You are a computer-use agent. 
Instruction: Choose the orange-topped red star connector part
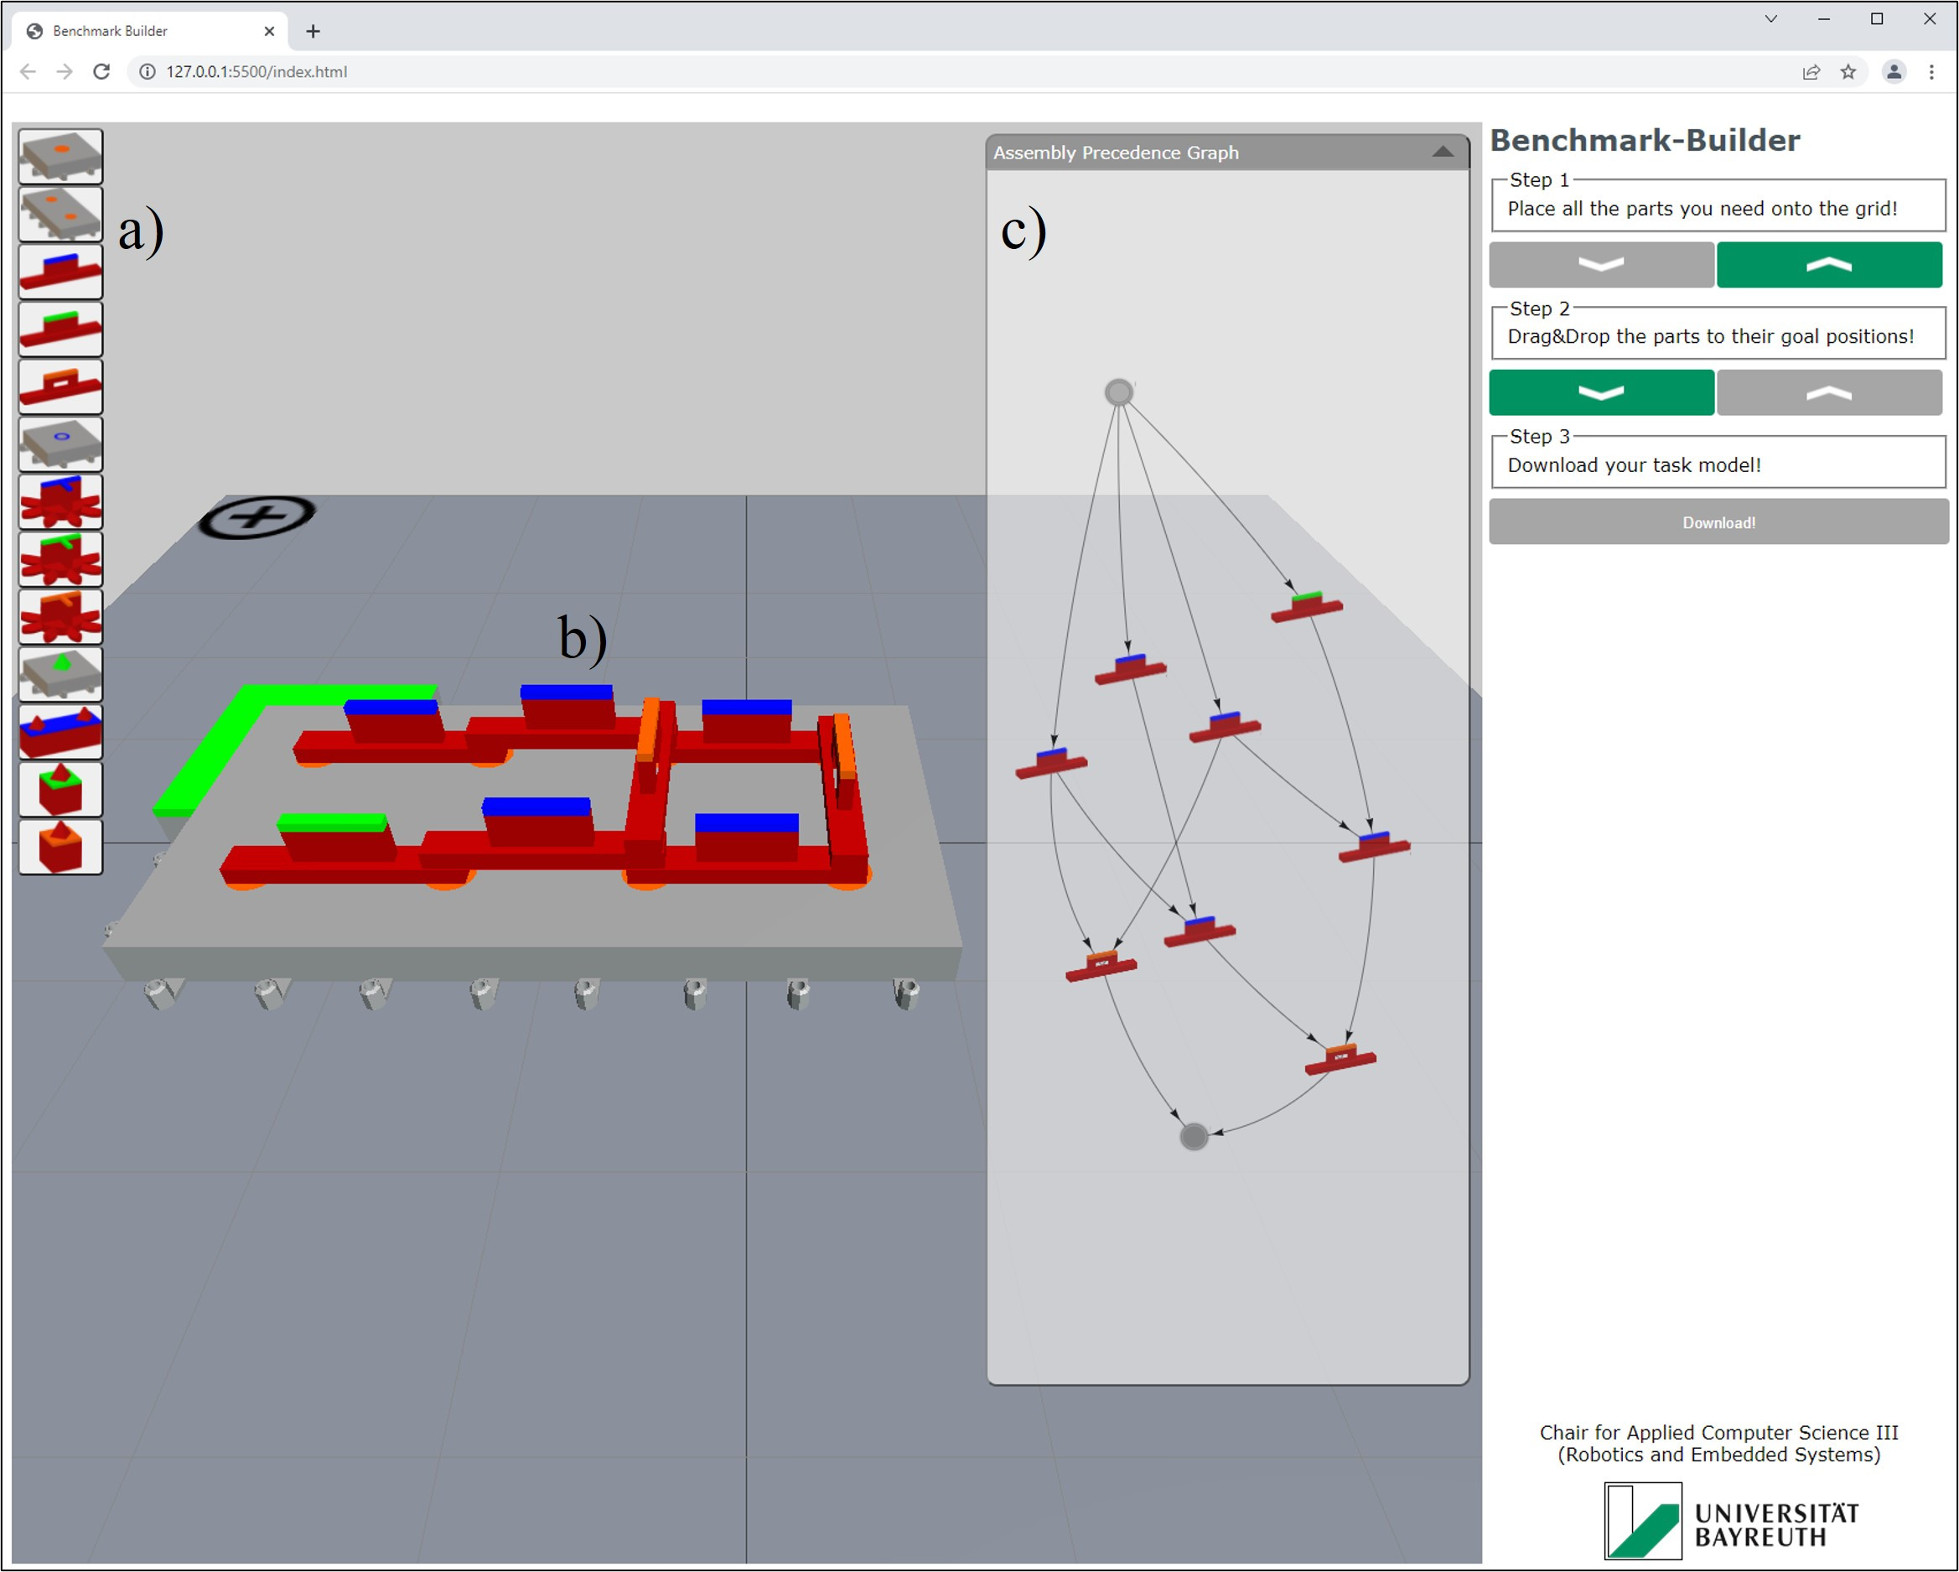pos(60,616)
